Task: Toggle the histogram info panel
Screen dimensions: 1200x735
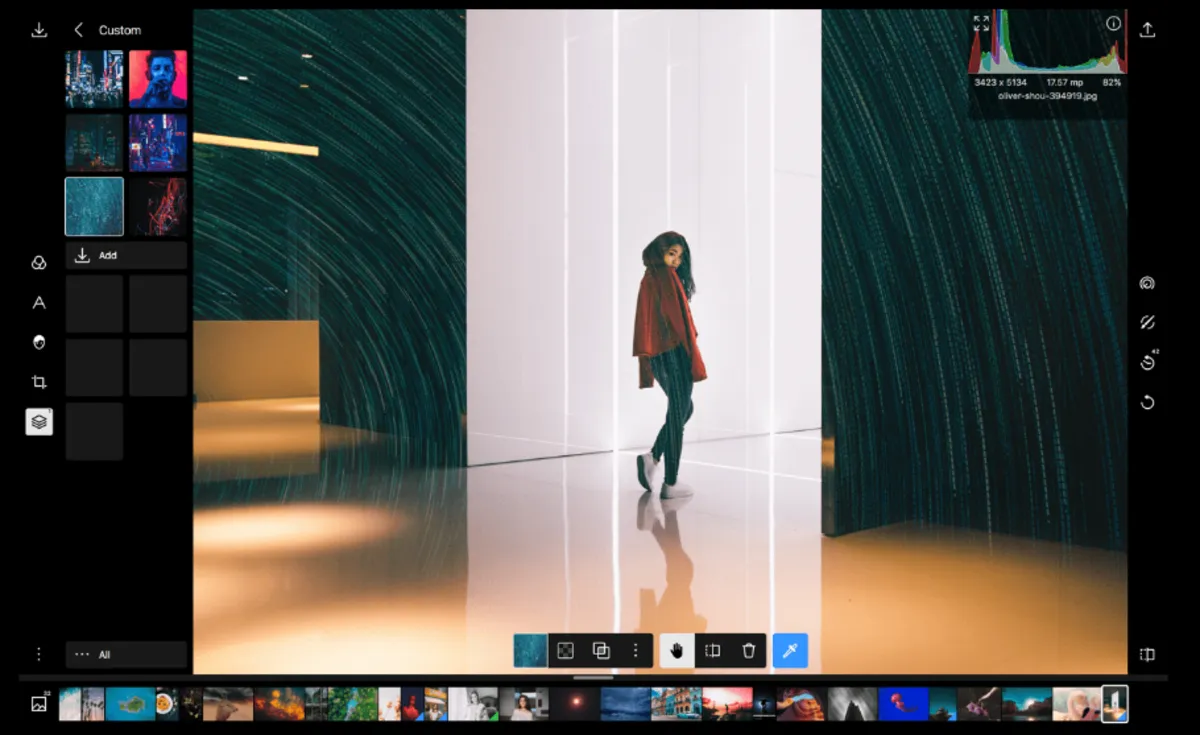Action: [1114, 22]
